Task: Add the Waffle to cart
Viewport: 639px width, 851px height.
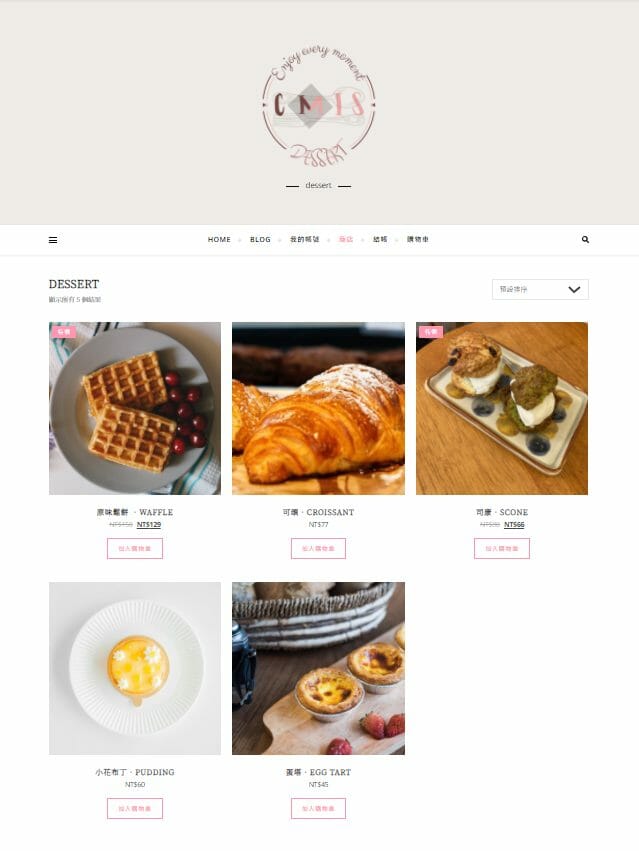Action: (135, 548)
